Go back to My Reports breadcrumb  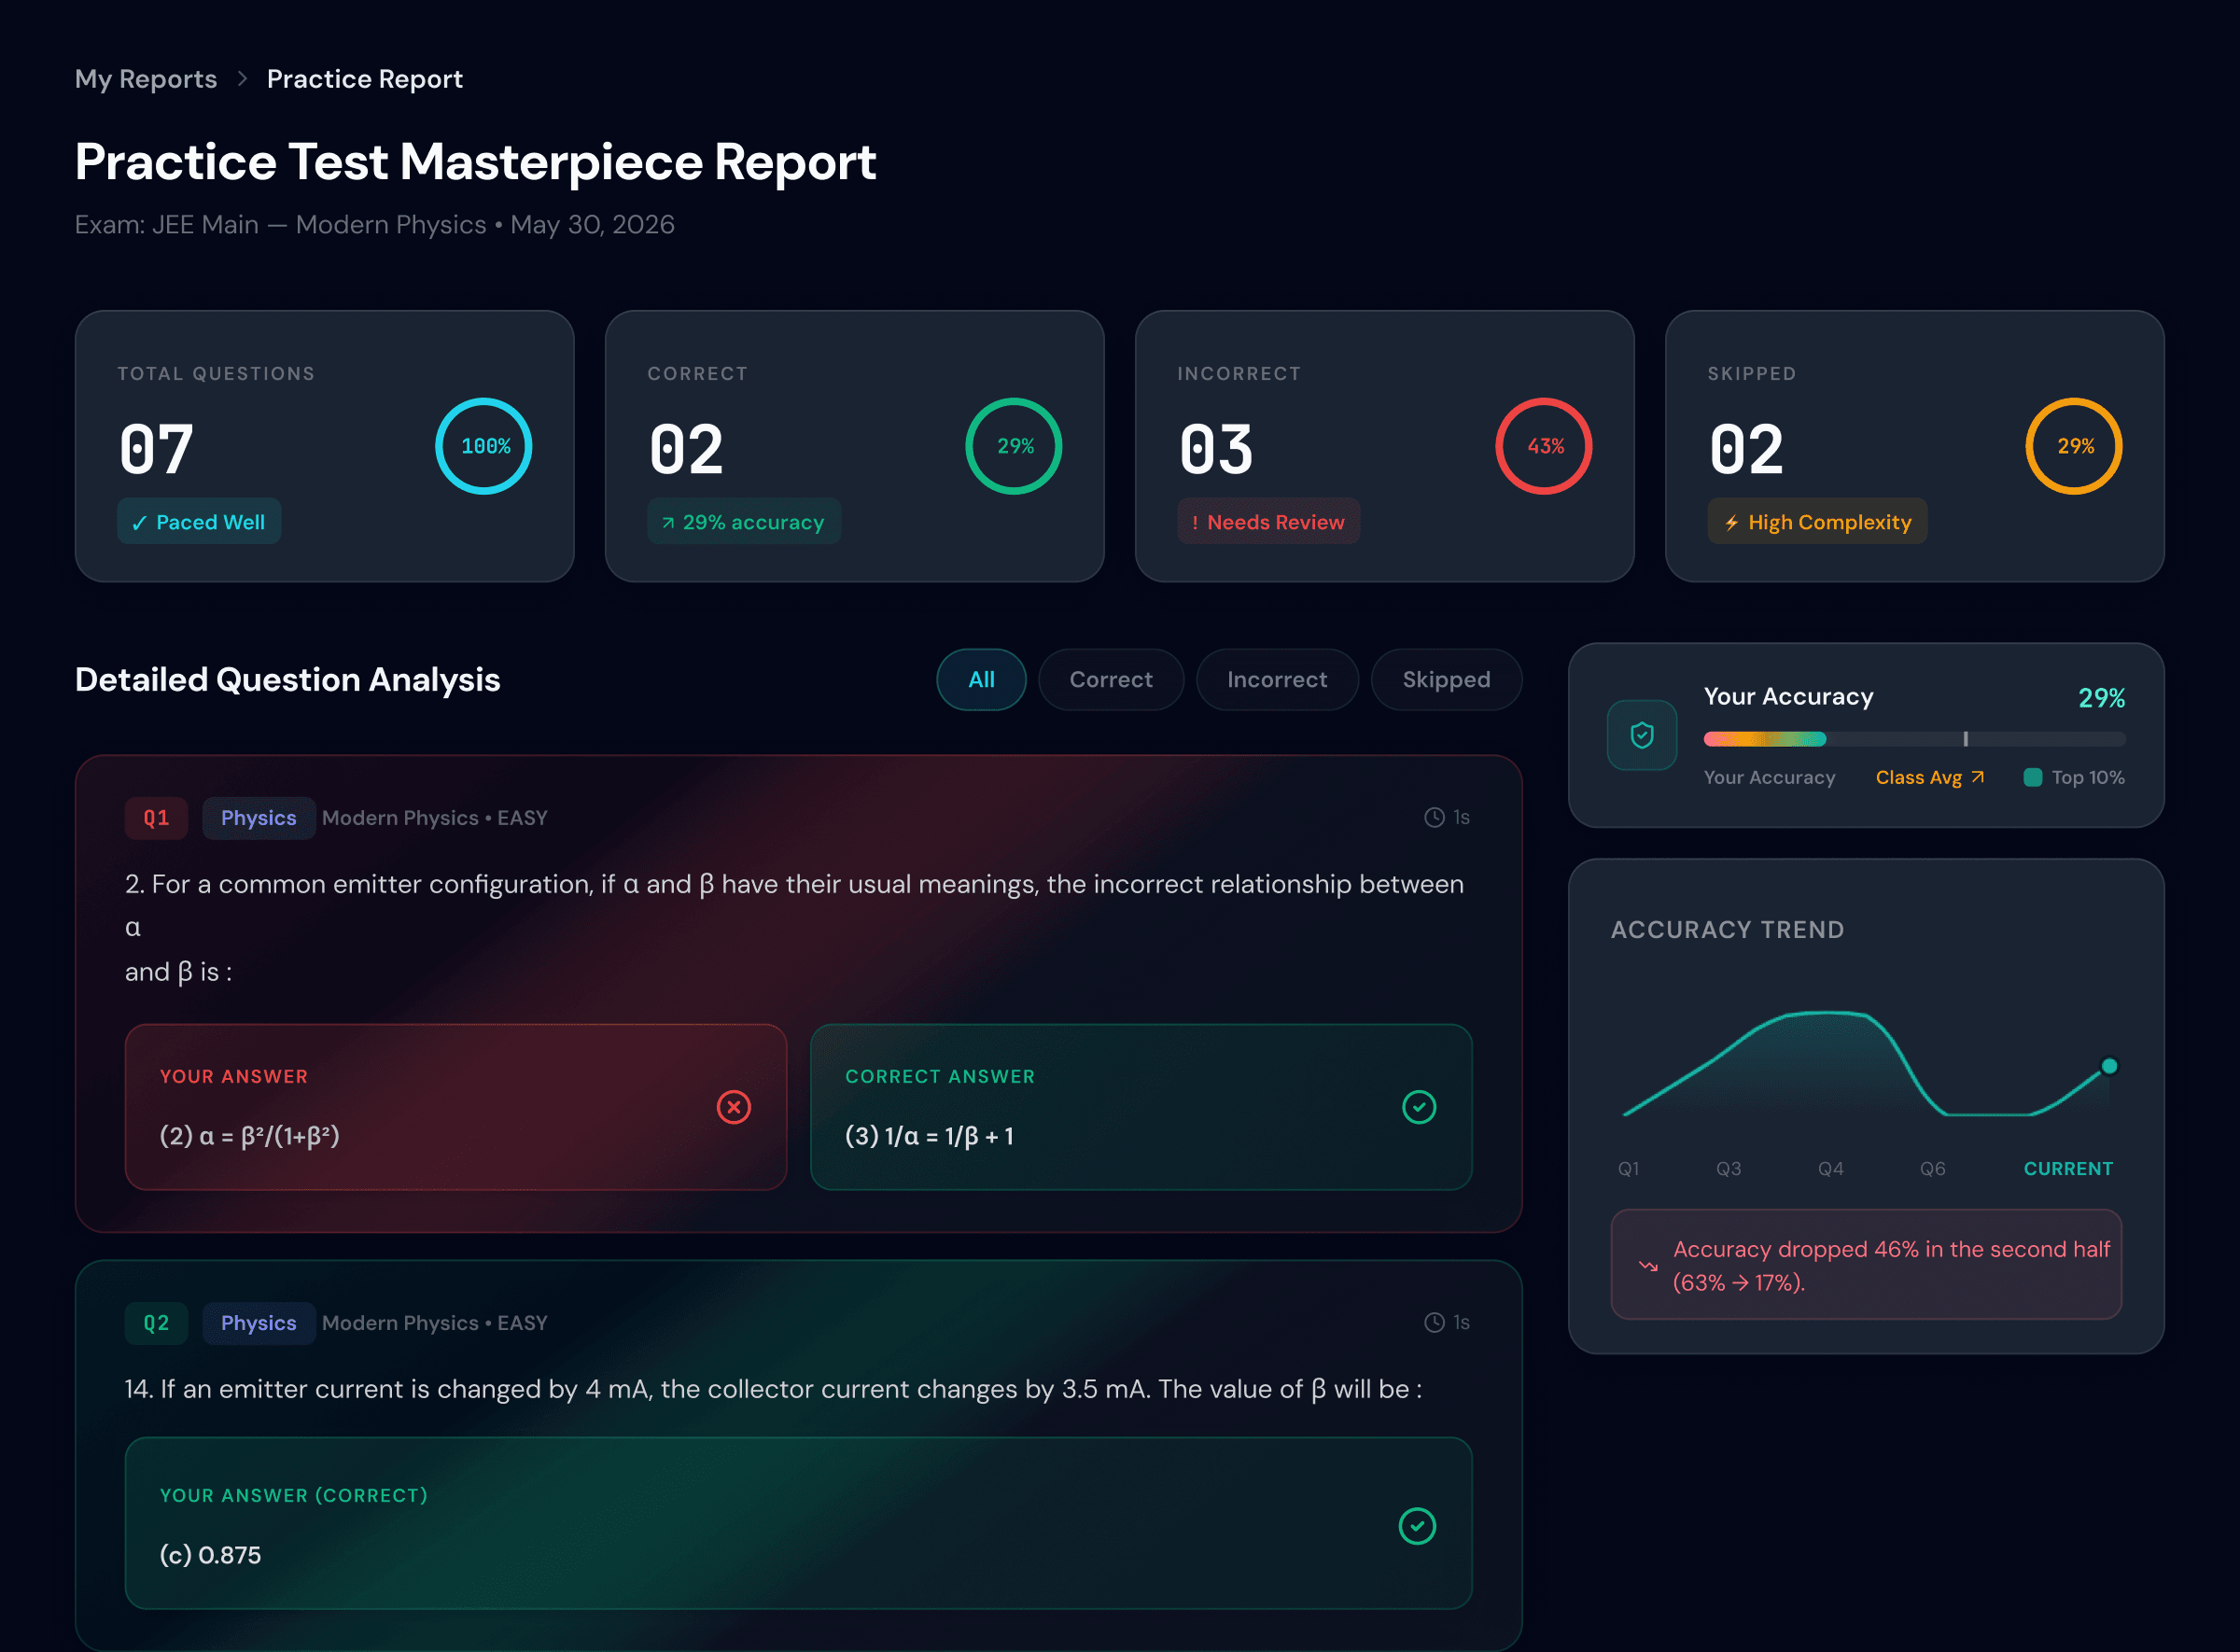[146, 79]
